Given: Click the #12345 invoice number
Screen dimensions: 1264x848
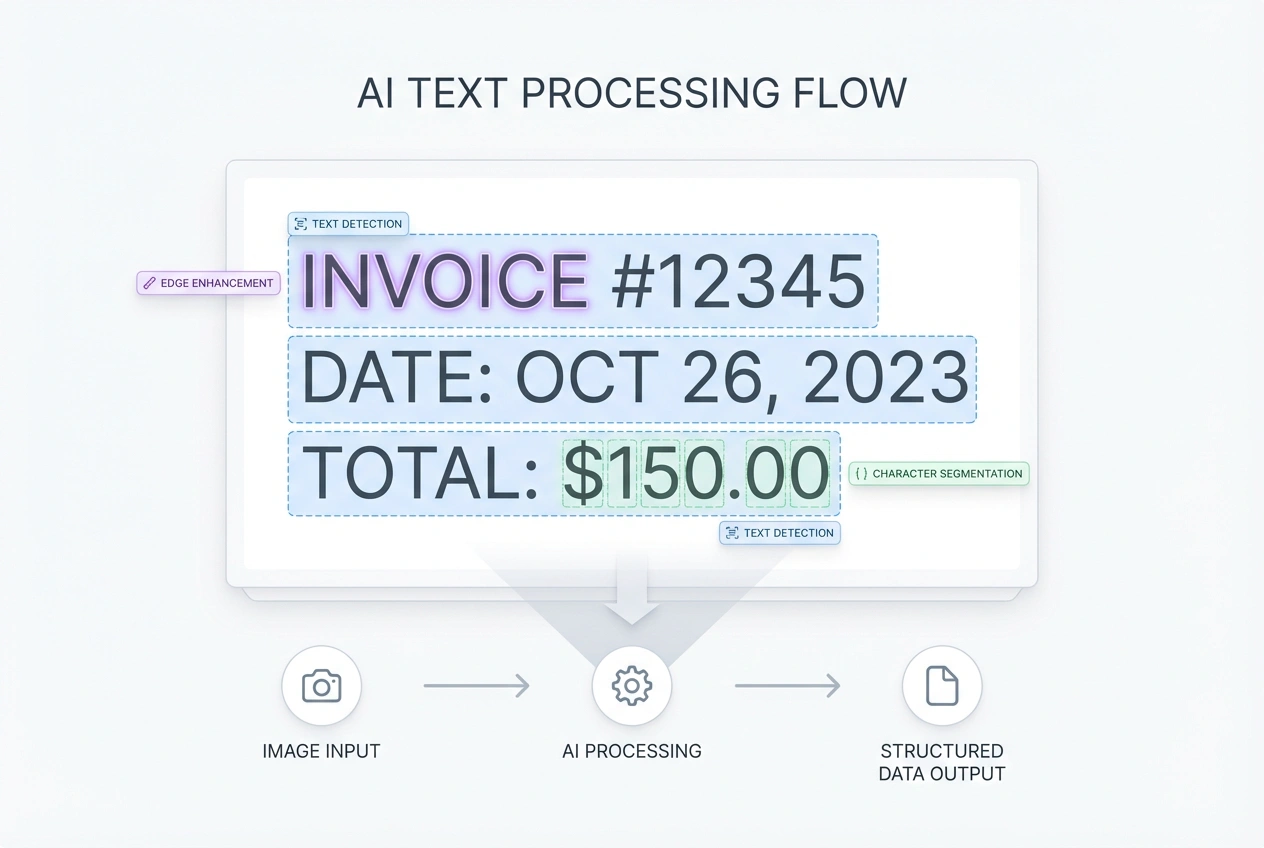Looking at the screenshot, I should point(738,281).
